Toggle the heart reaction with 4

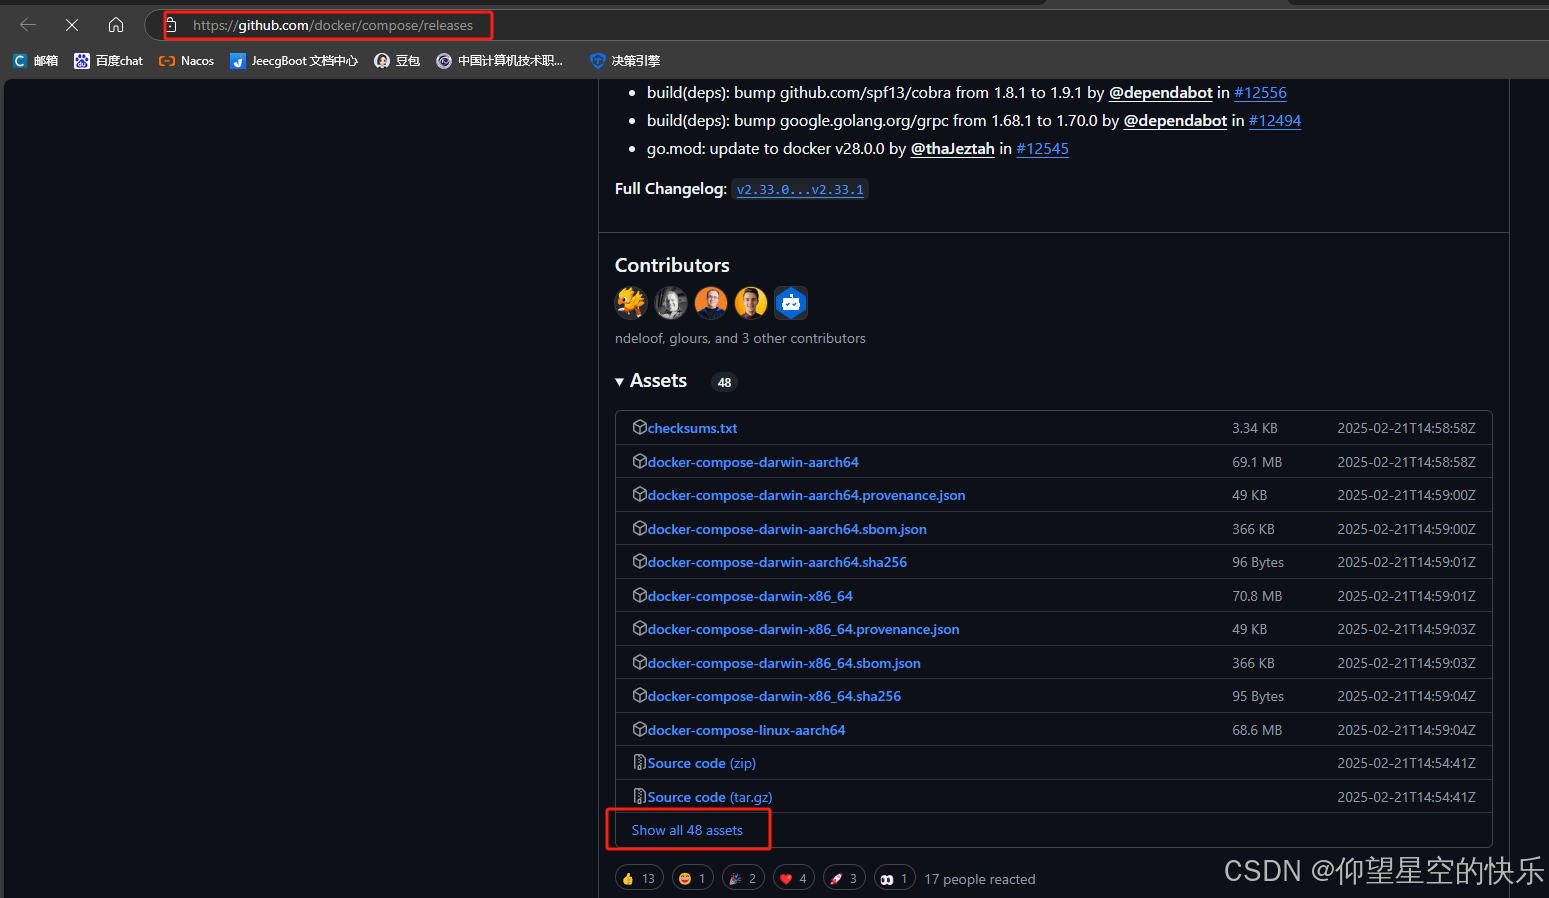(x=794, y=878)
